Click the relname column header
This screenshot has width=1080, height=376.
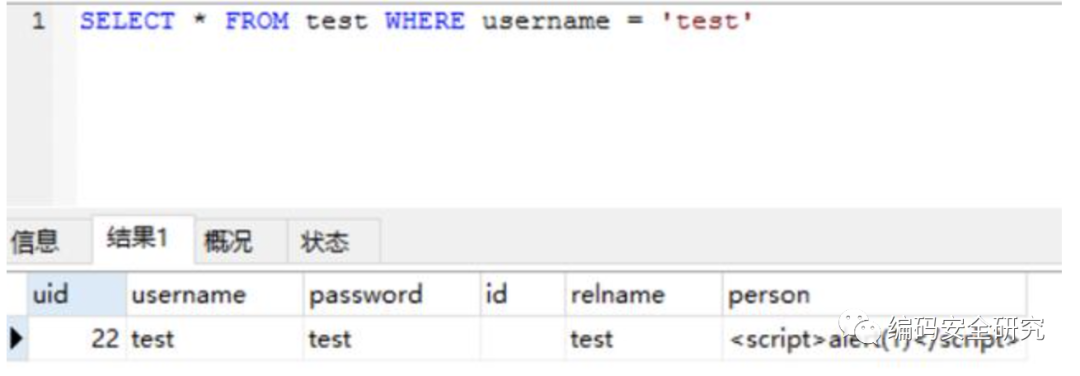click(643, 295)
